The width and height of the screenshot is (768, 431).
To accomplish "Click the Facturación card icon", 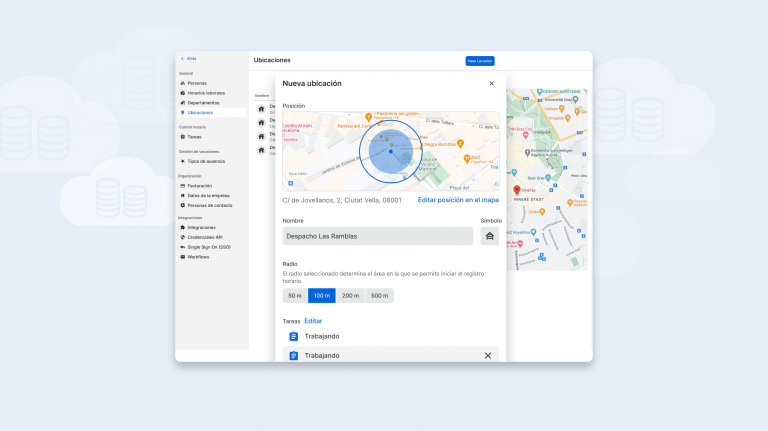I will 183,186.
